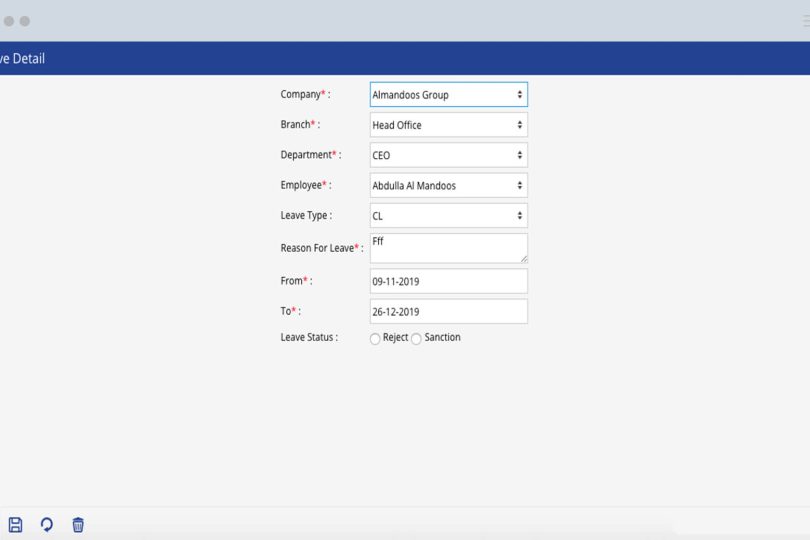Expand the Employee dropdown showing Abdulla Al Mandoos

(x=448, y=186)
